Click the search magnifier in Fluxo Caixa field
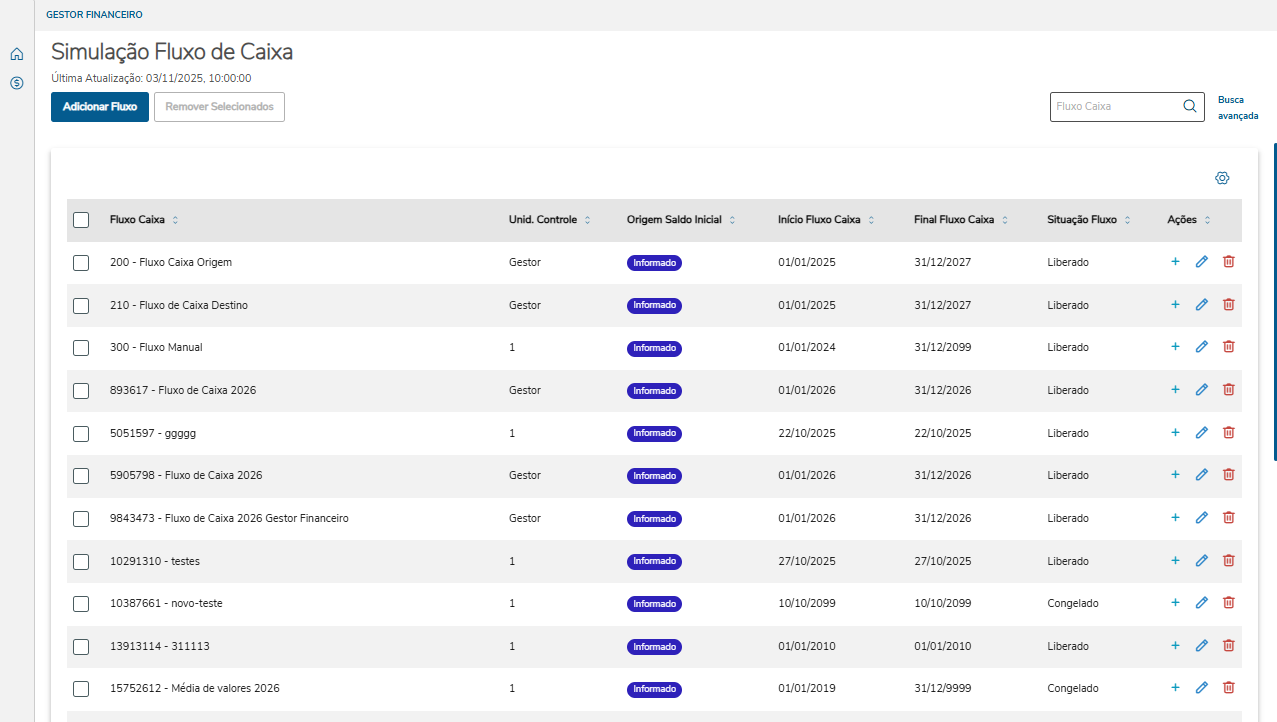 click(x=1190, y=106)
